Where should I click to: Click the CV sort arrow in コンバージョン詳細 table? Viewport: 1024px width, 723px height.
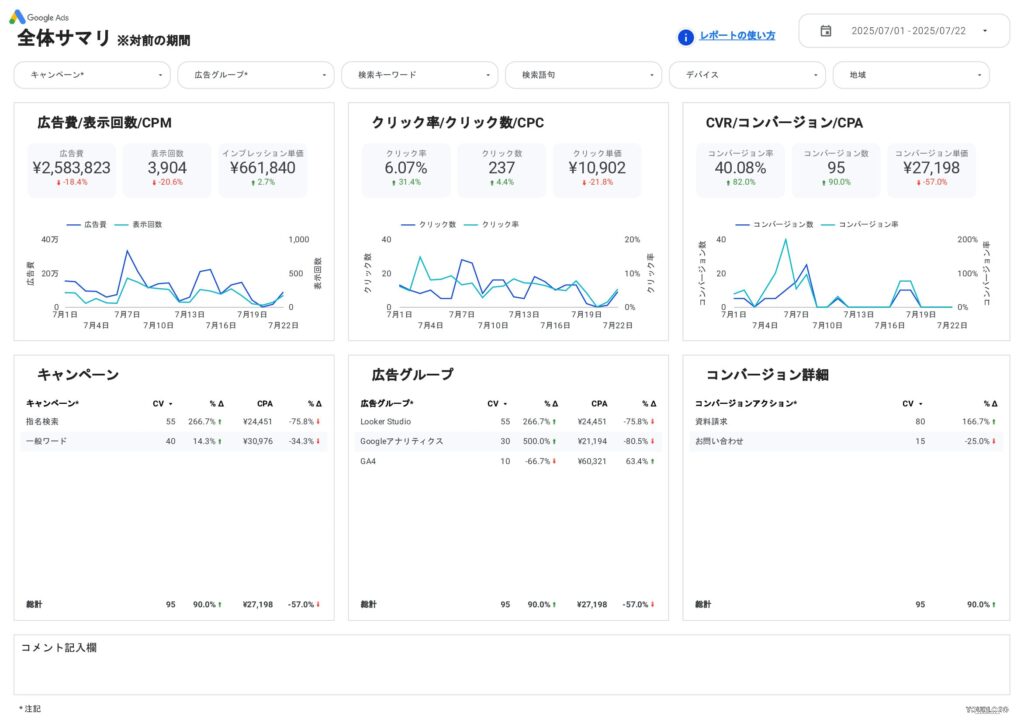coord(920,403)
